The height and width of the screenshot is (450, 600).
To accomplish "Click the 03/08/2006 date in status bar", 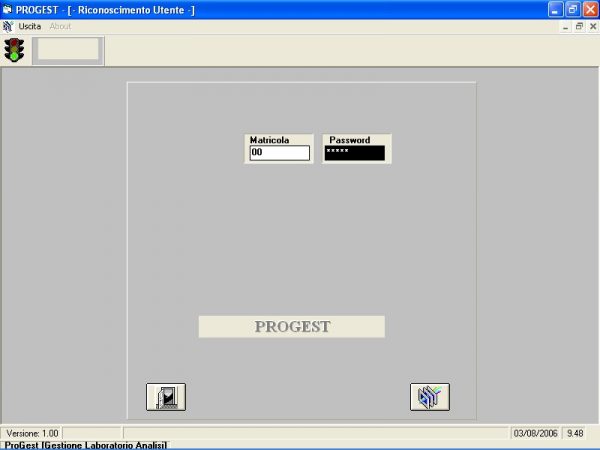I will click(535, 433).
